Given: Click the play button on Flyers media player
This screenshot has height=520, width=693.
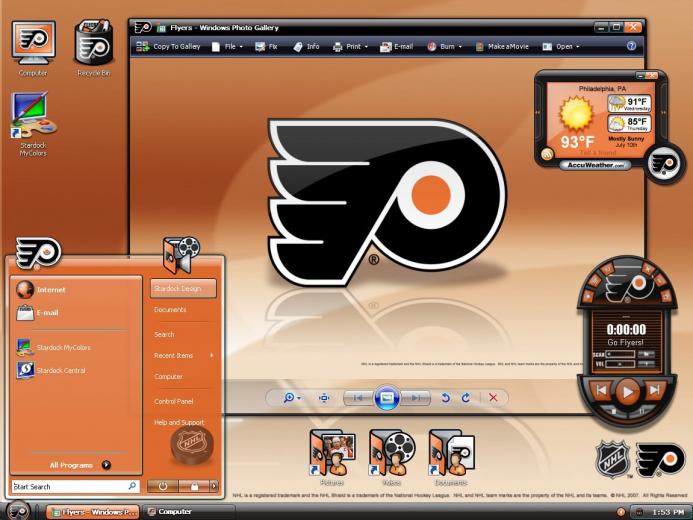Looking at the screenshot, I should pyautogui.click(x=628, y=391).
